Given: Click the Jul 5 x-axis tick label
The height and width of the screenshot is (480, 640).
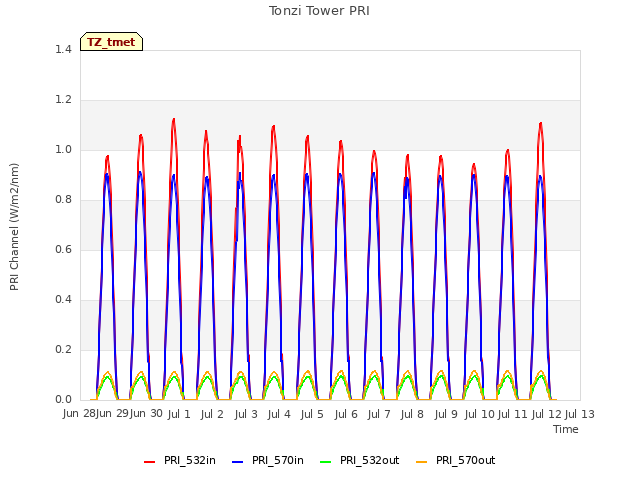Looking at the screenshot, I should pos(312,414).
